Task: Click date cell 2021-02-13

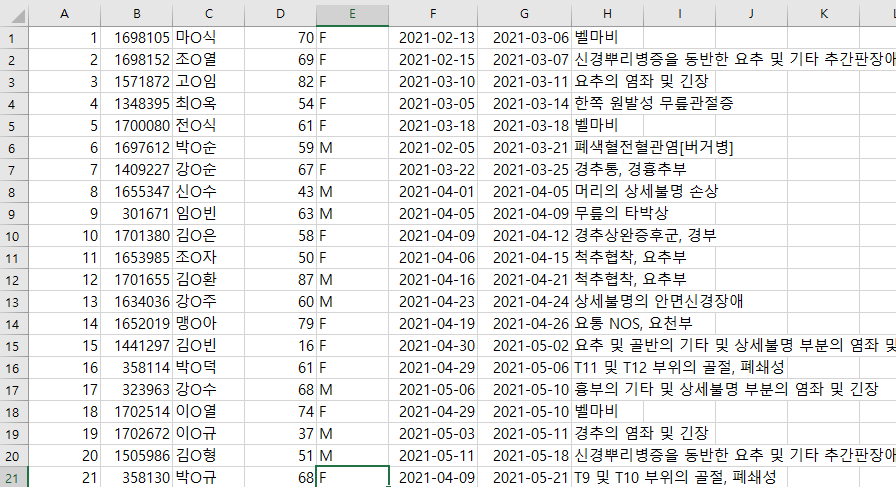Action: point(433,38)
